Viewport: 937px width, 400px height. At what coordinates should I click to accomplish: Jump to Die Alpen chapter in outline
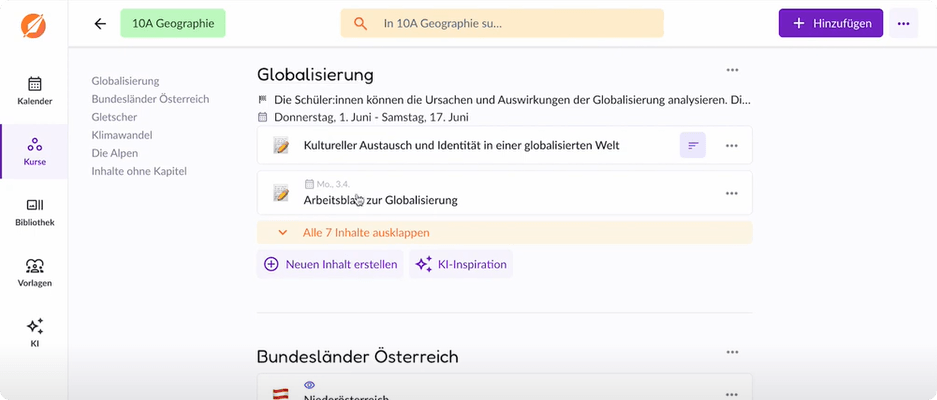[x=114, y=153]
